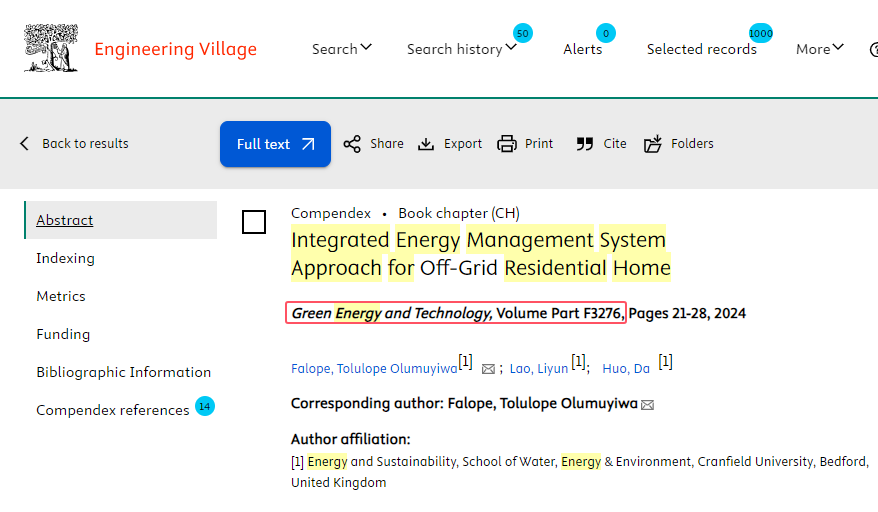Click the Full text button
878x512 pixels.
[x=275, y=144]
